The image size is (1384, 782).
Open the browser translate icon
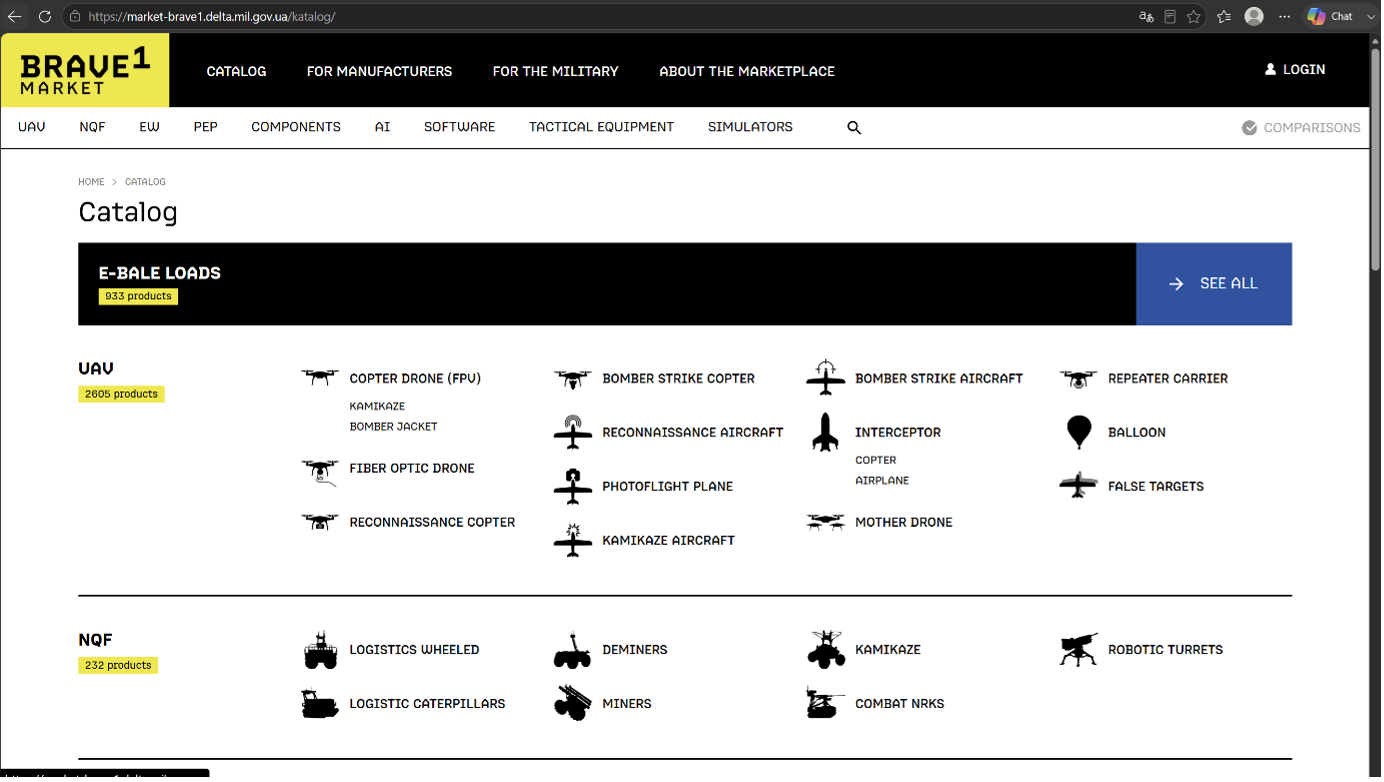(1146, 17)
